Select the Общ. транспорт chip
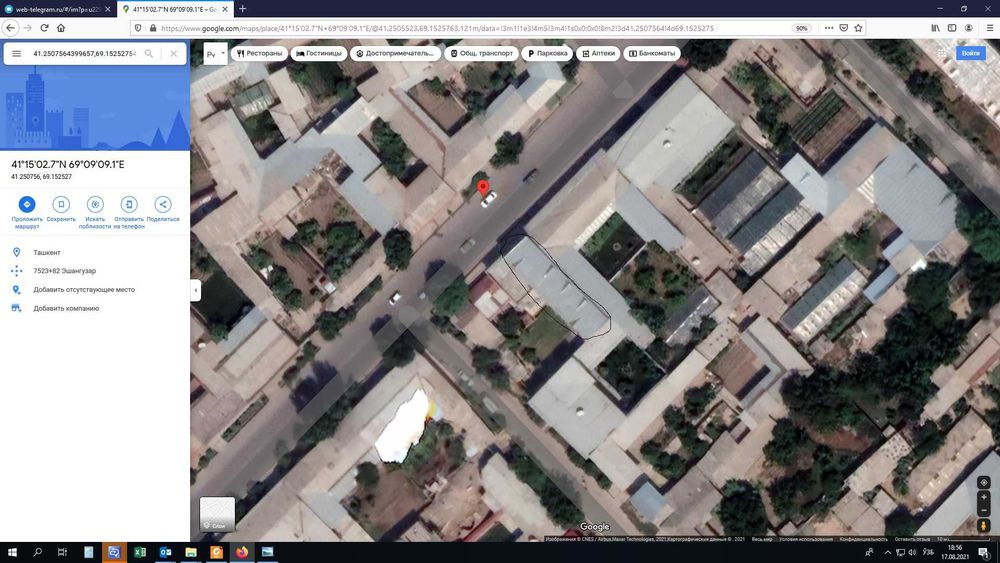The height and width of the screenshot is (563, 1000). (x=482, y=54)
